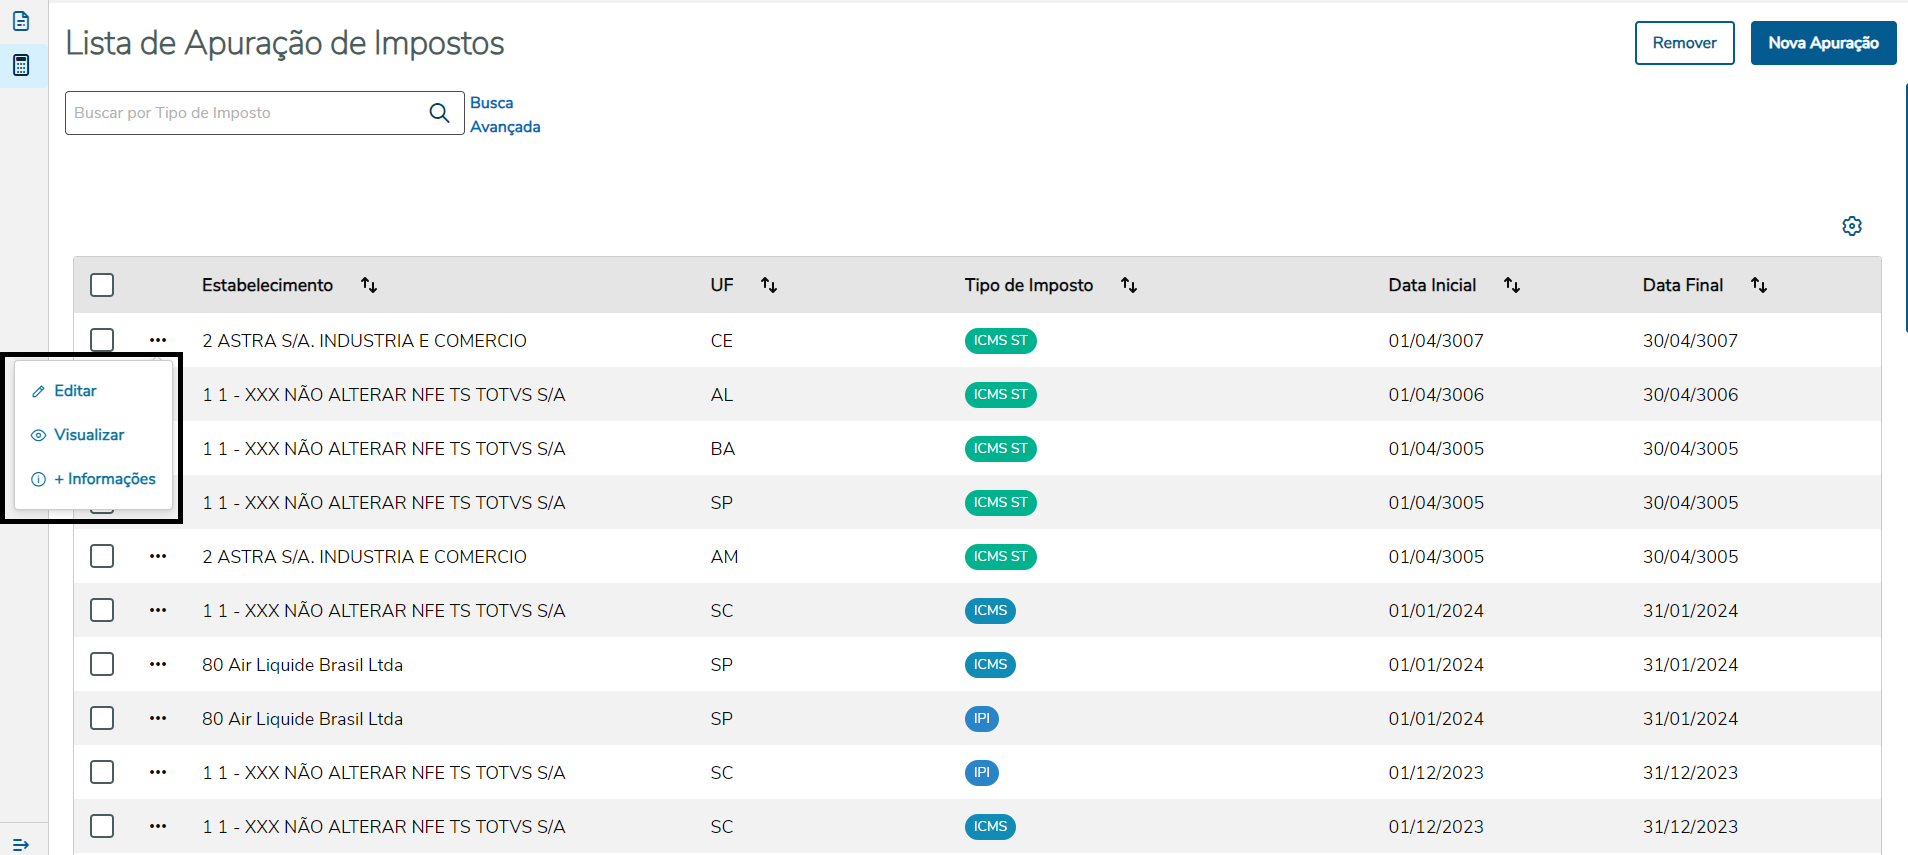Click the Lista de Apuração de Impostos title
Viewport: 1908px width, 855px height.
click(x=285, y=43)
